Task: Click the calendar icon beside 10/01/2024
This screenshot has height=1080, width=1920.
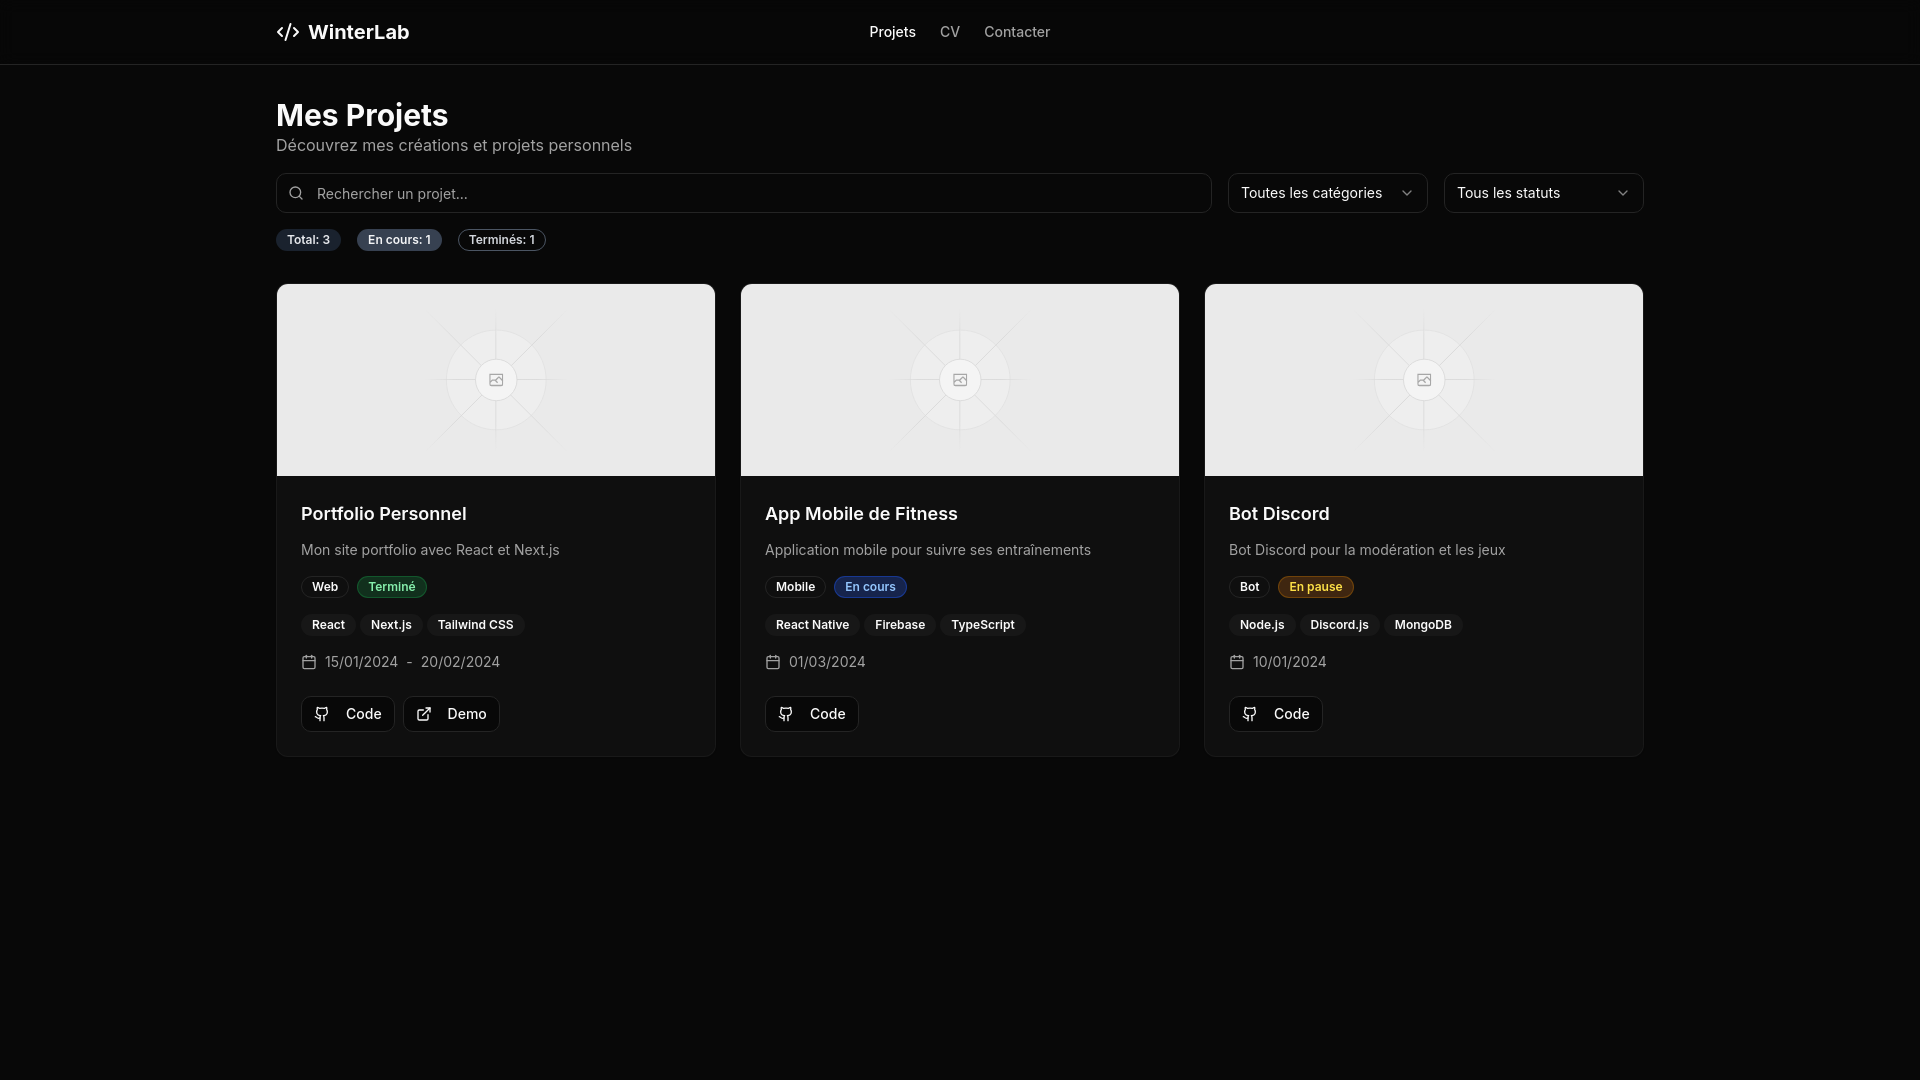Action: [1237, 662]
